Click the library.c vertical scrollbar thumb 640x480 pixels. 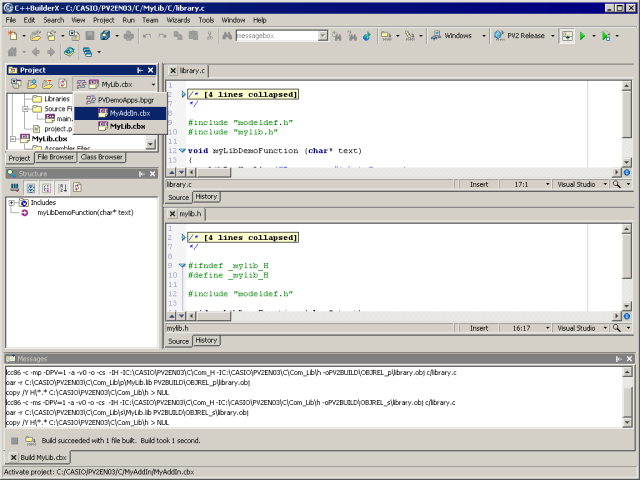[x=627, y=114]
